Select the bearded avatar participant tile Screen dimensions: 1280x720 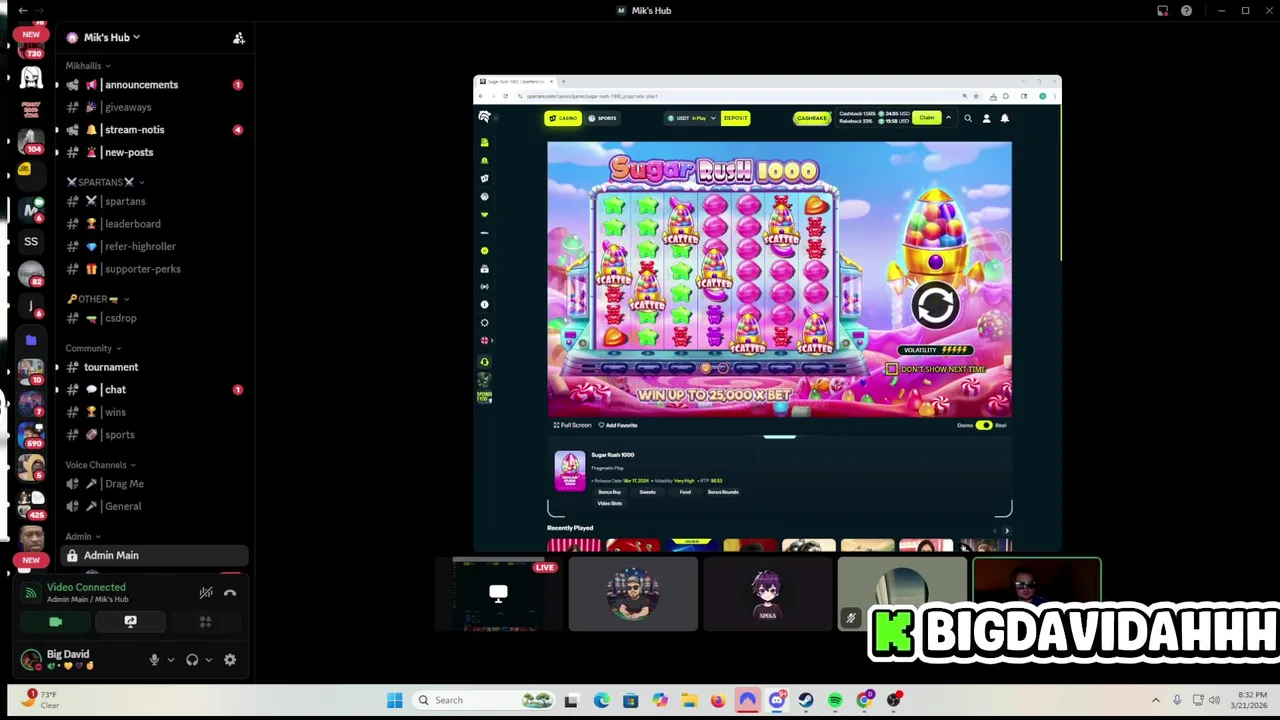(x=633, y=595)
